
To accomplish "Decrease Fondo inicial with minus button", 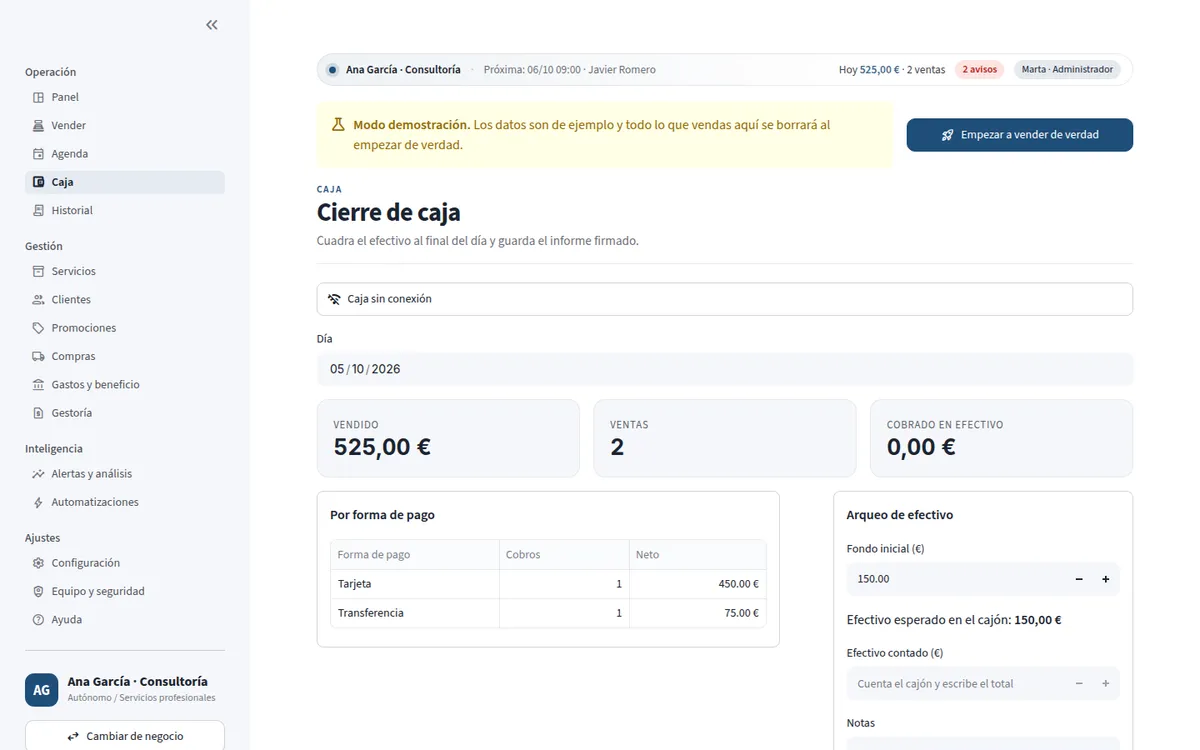I will (1079, 579).
